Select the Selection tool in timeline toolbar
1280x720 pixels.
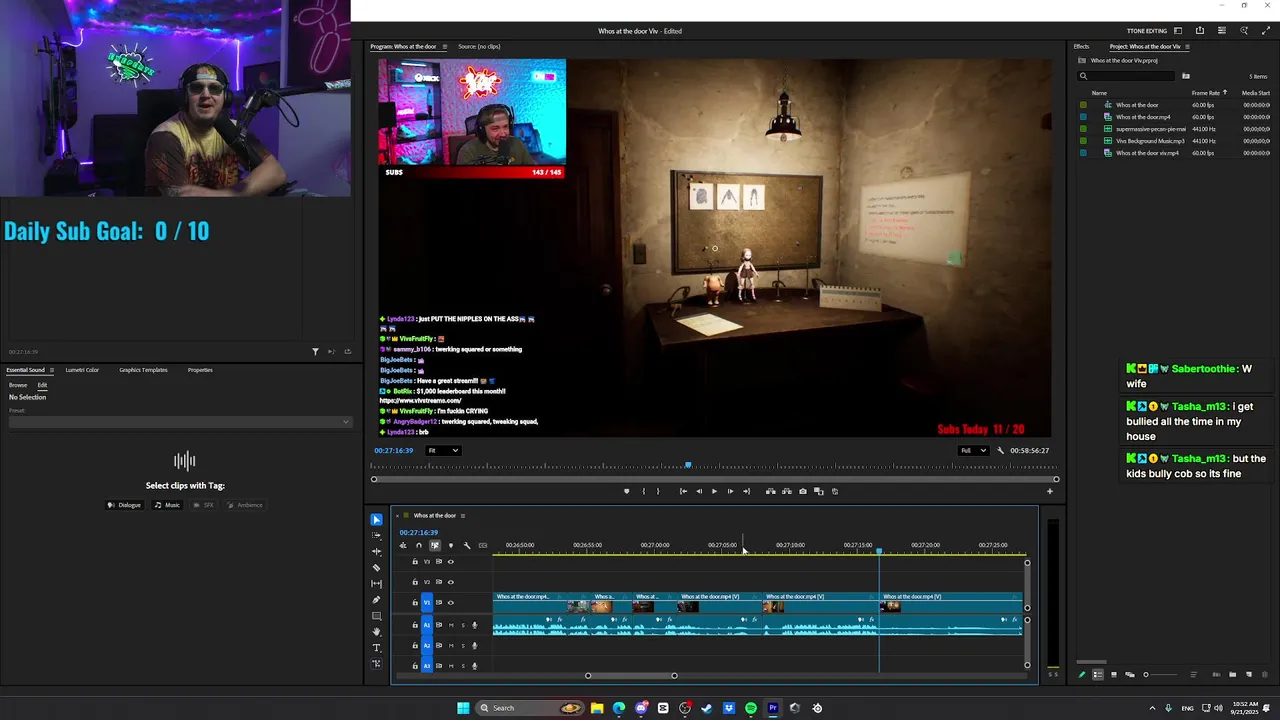click(x=376, y=520)
